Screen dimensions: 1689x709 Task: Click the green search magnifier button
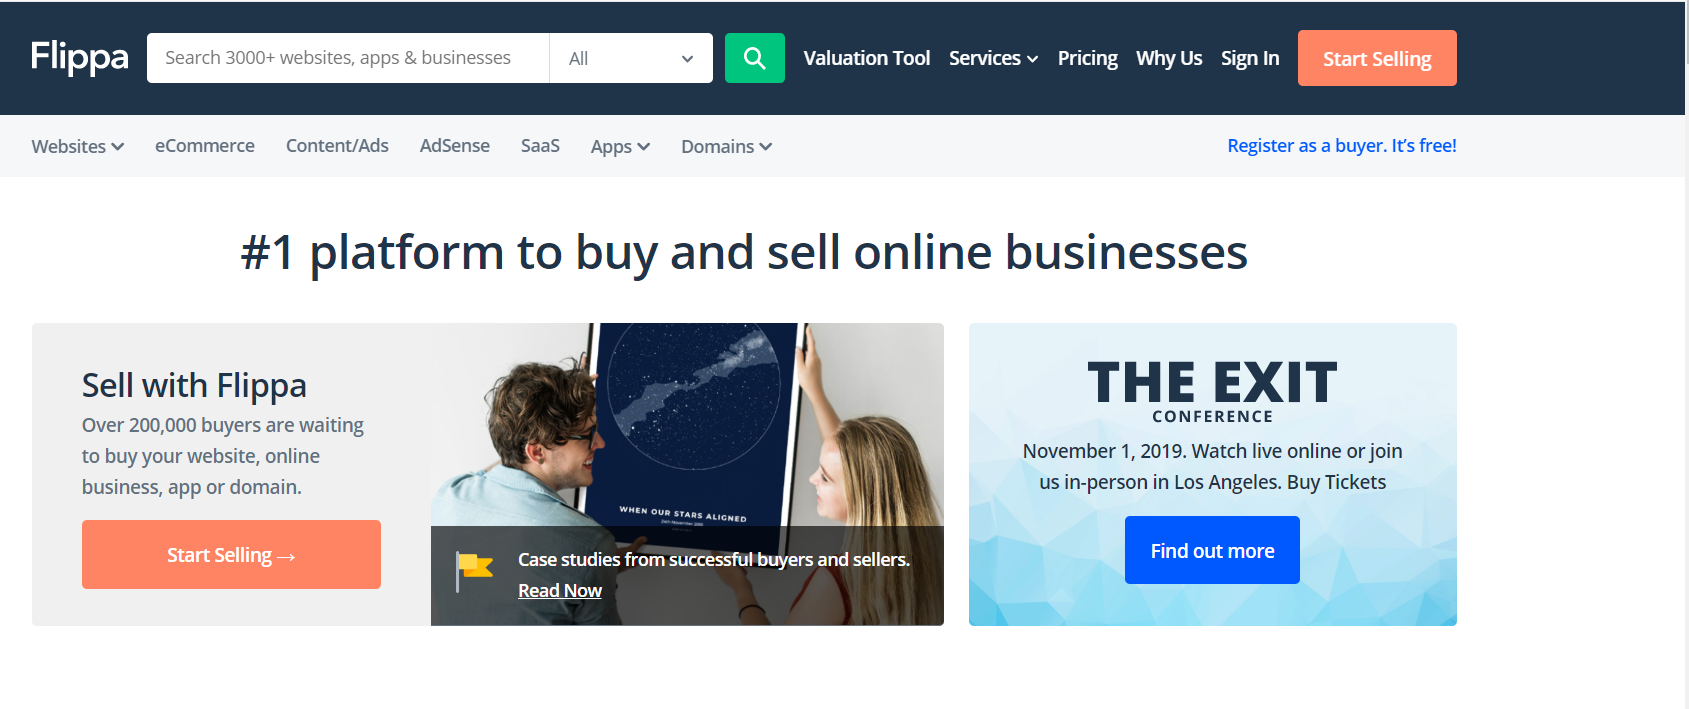click(754, 58)
